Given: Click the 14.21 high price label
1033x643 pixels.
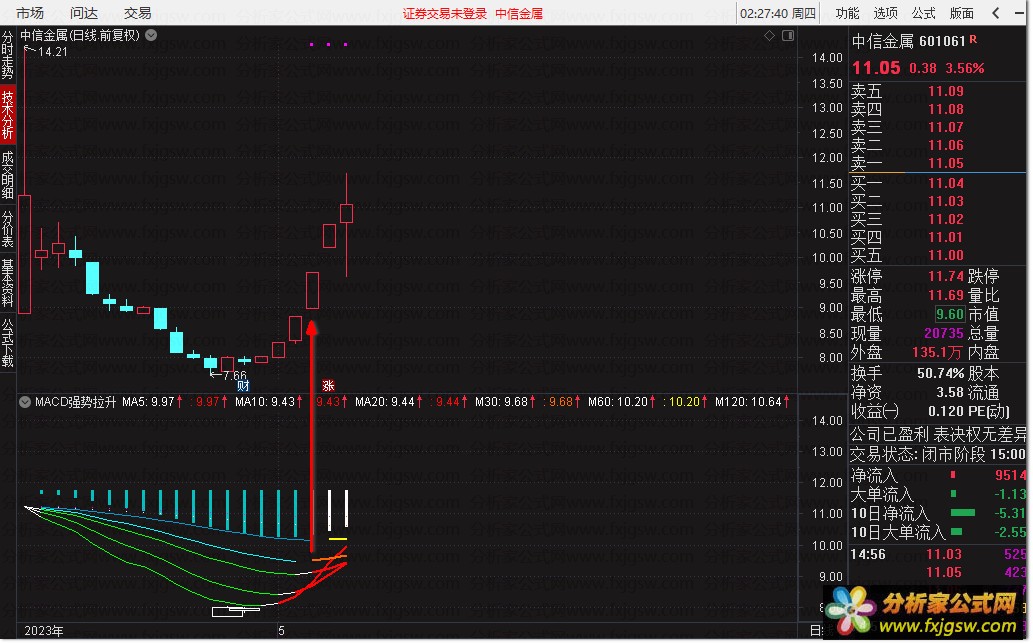Looking at the screenshot, I should (53, 51).
